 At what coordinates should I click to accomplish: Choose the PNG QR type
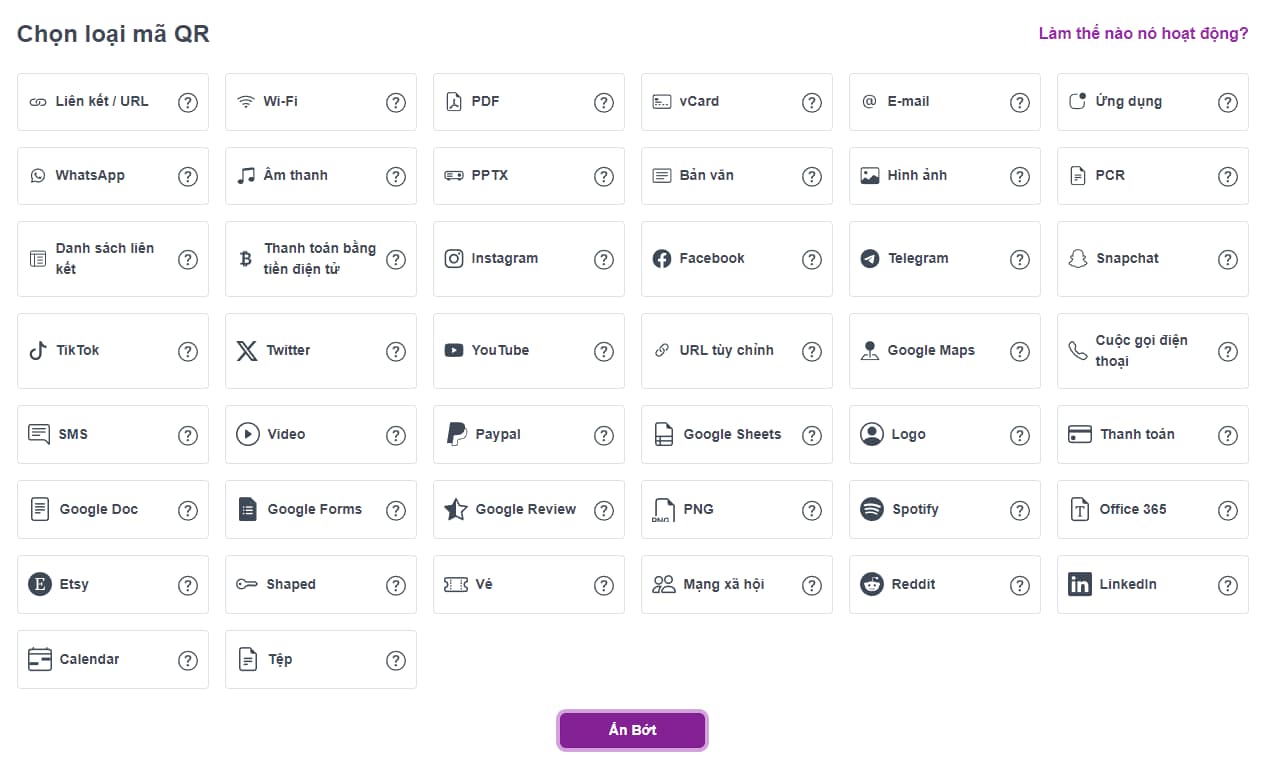pyautogui.click(x=737, y=510)
